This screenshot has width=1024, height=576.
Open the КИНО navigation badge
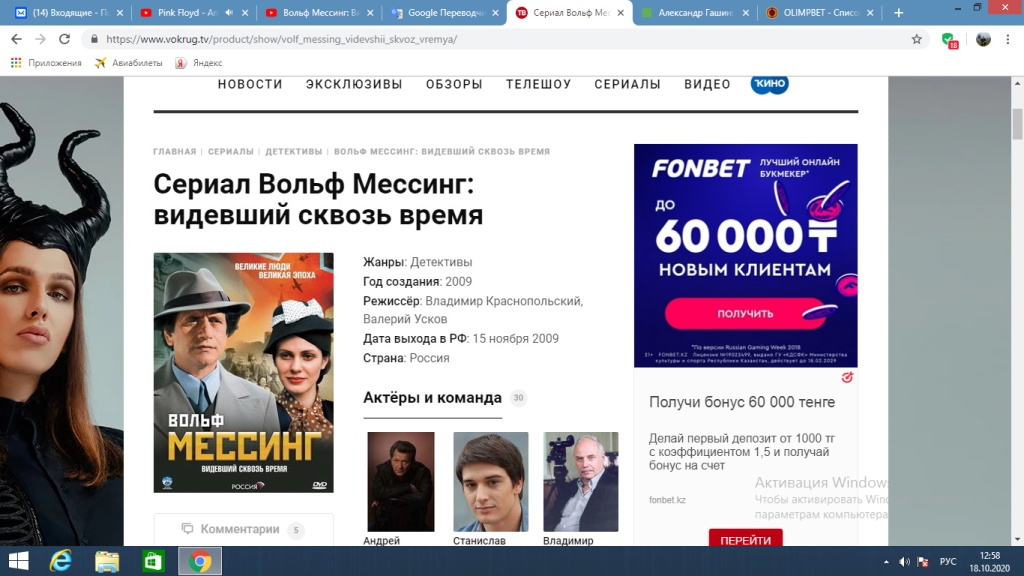pyautogui.click(x=769, y=84)
